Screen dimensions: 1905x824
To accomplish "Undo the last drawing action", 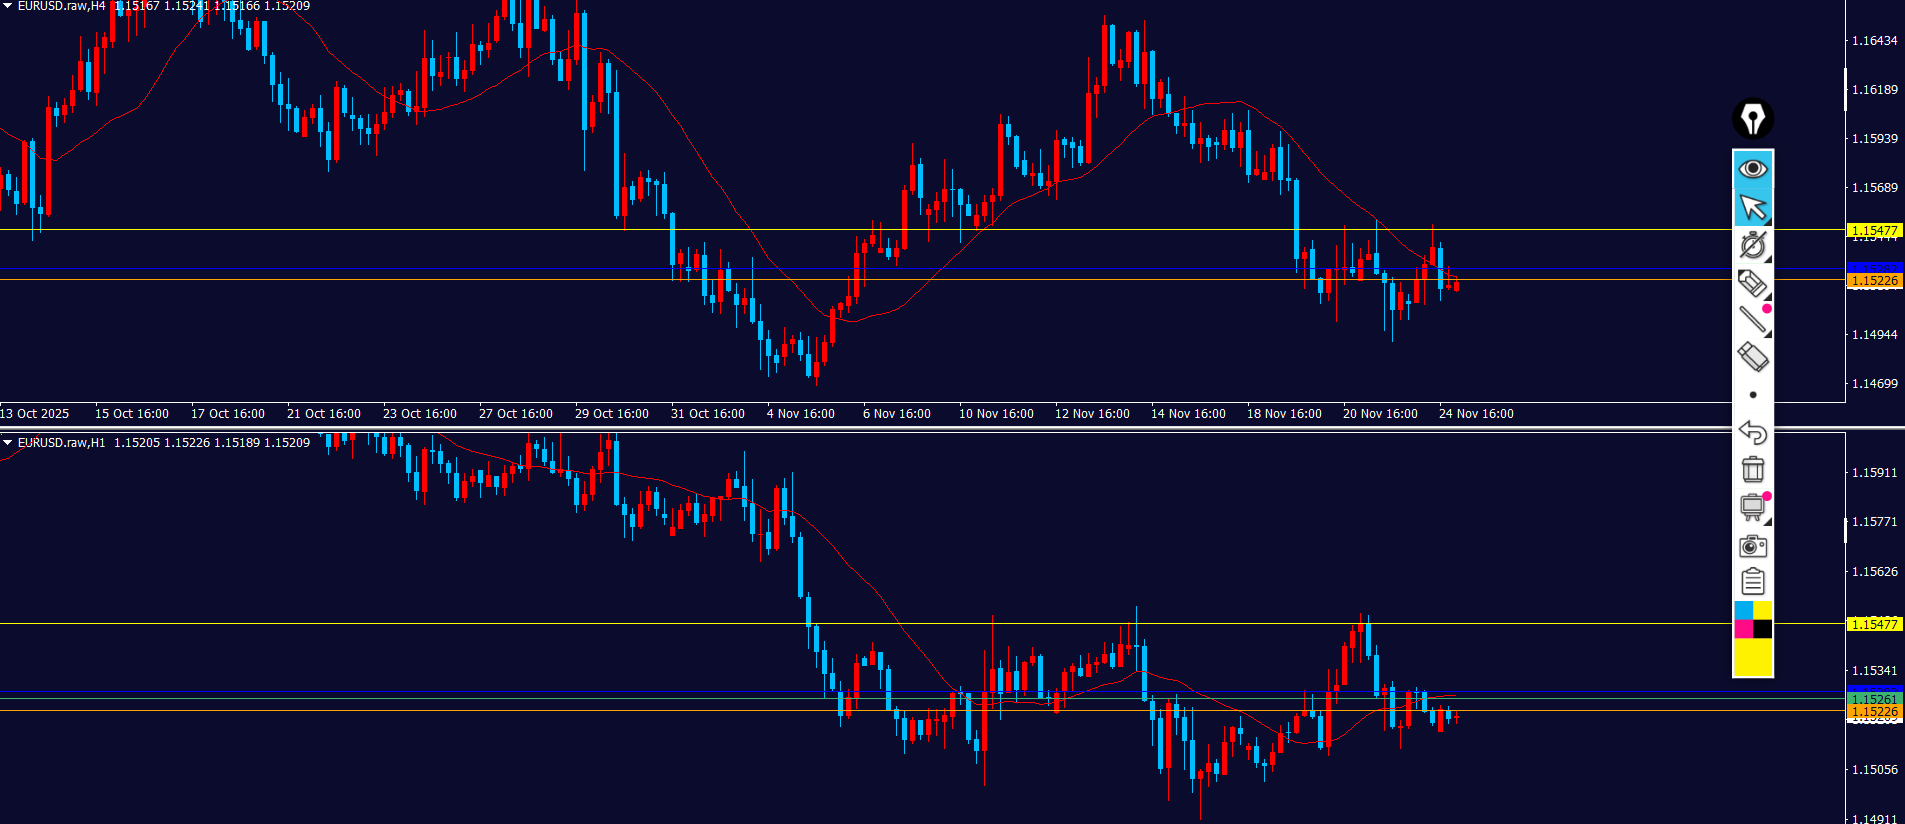I will pyautogui.click(x=1752, y=432).
